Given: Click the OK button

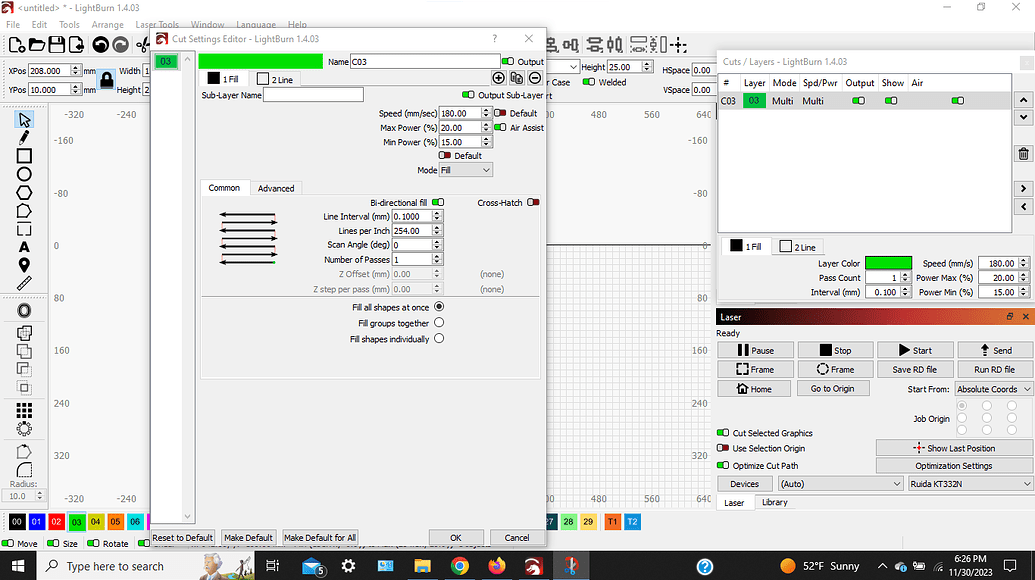Looking at the screenshot, I should pyautogui.click(x=455, y=537).
